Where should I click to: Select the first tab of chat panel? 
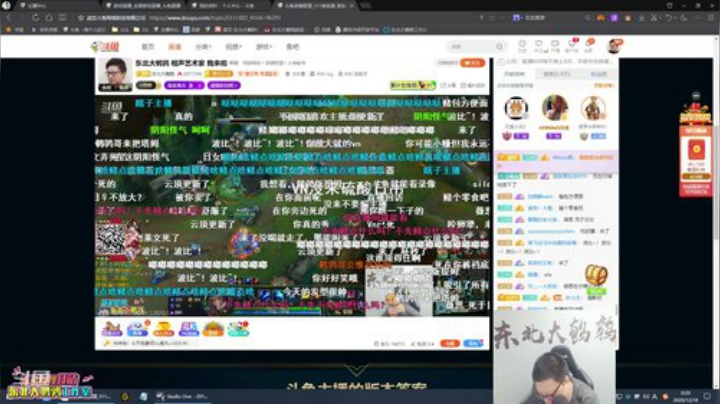point(514,74)
